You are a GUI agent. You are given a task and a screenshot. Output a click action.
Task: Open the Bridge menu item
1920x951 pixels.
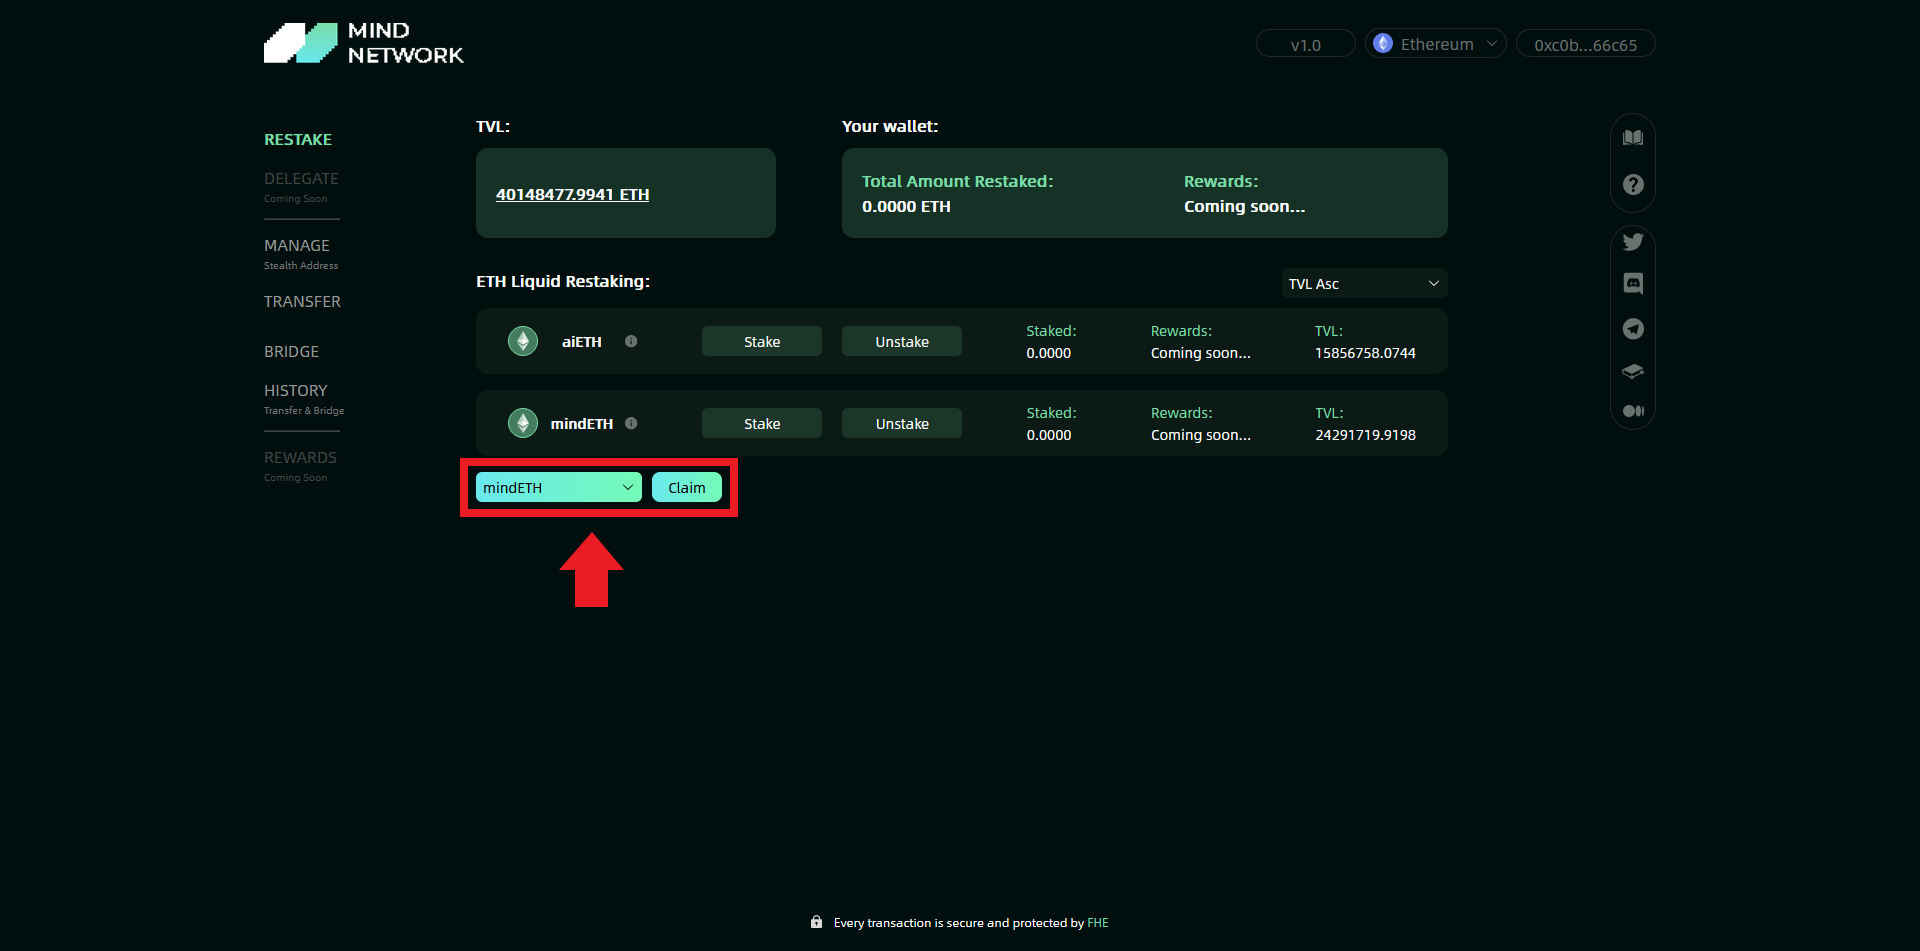tap(291, 352)
